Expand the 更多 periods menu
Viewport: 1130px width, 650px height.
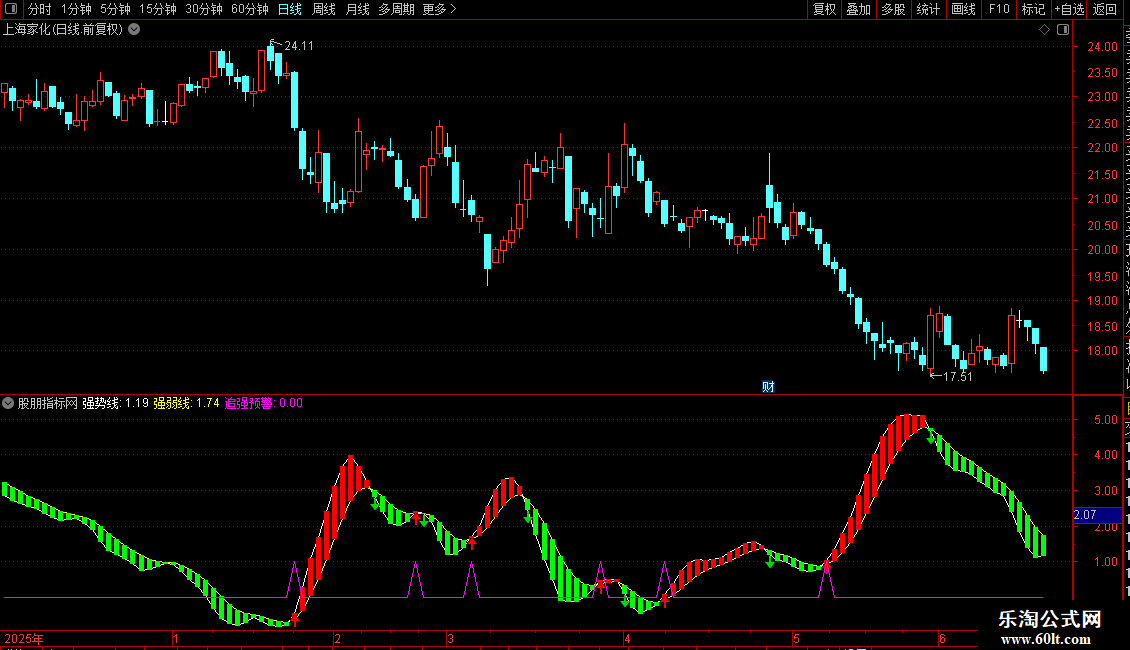(x=439, y=9)
